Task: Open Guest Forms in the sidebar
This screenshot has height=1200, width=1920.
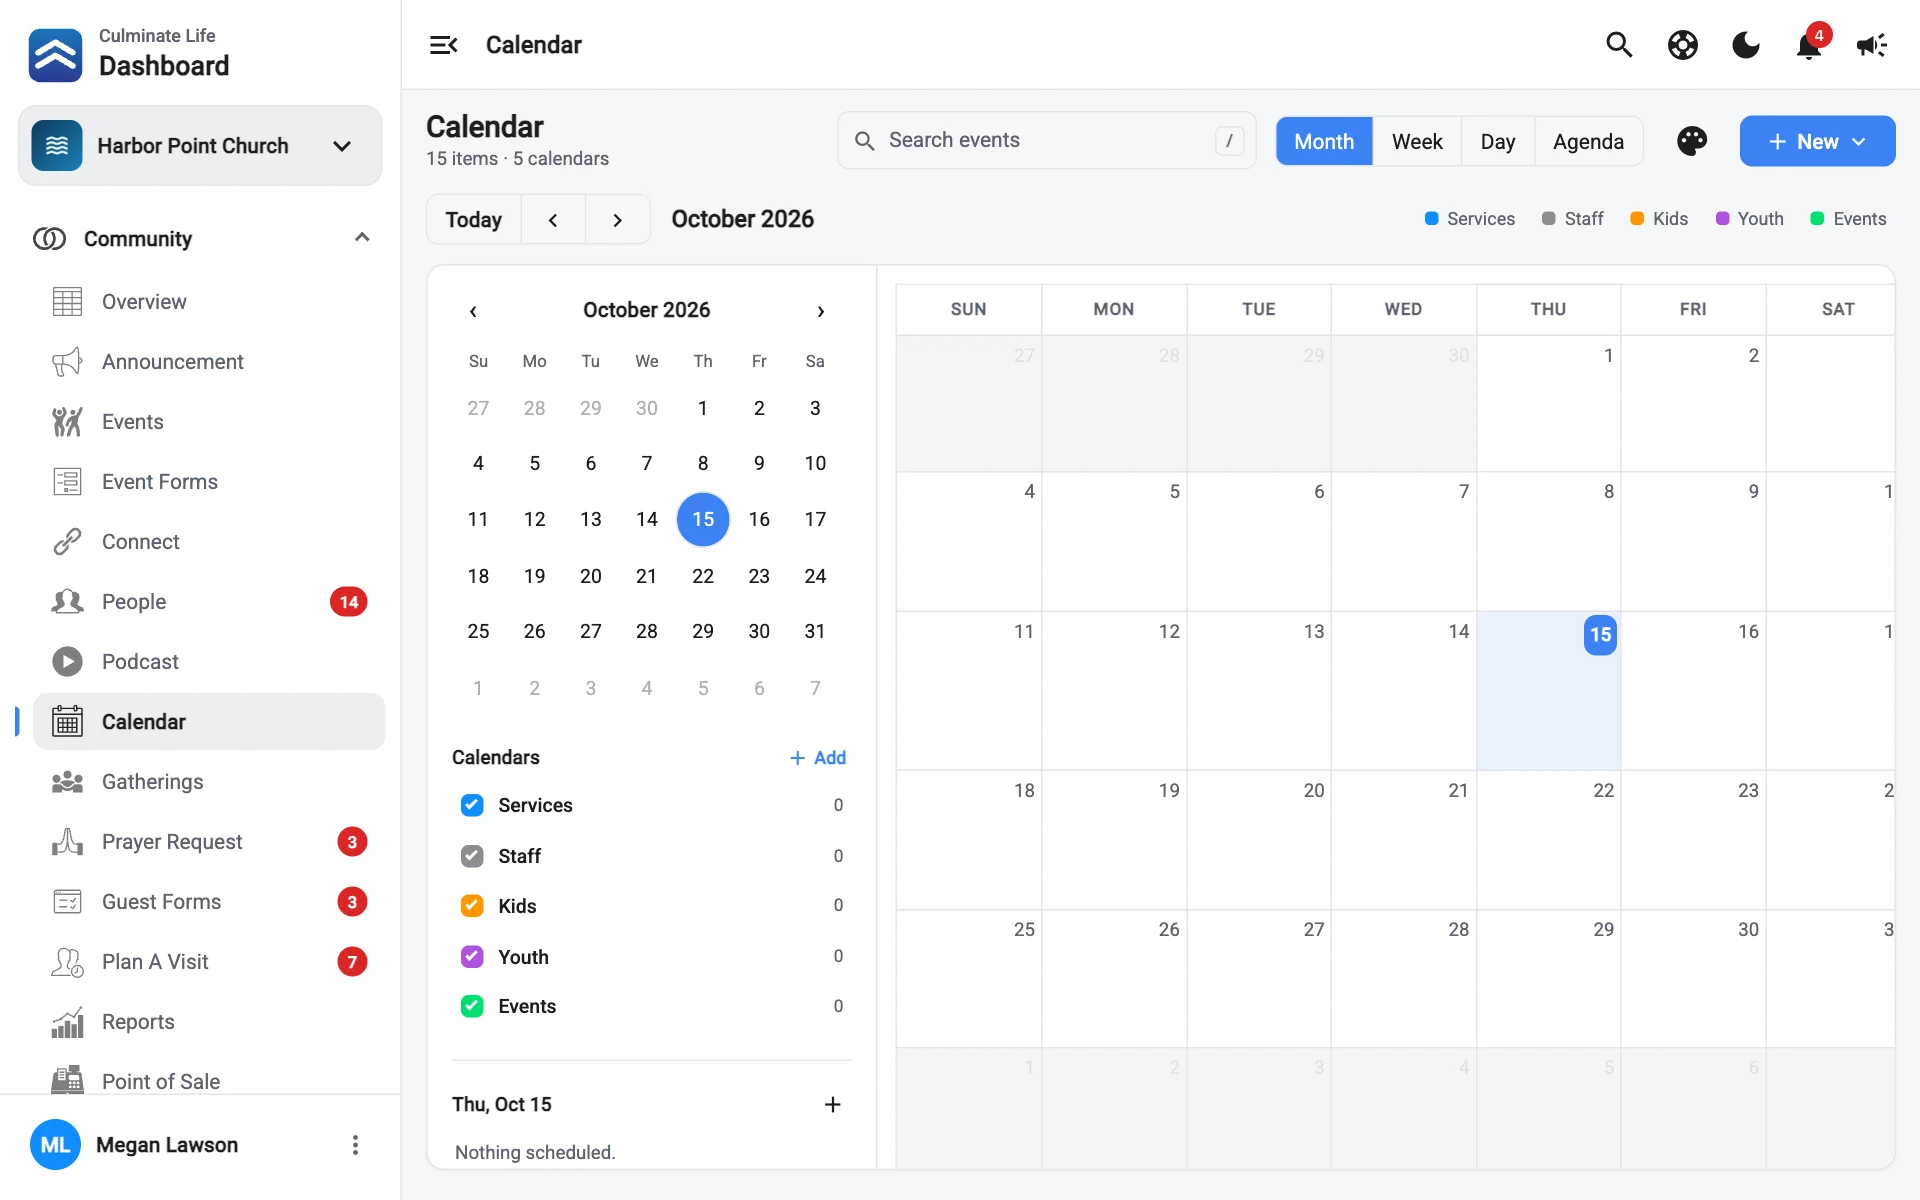Action: point(209,902)
